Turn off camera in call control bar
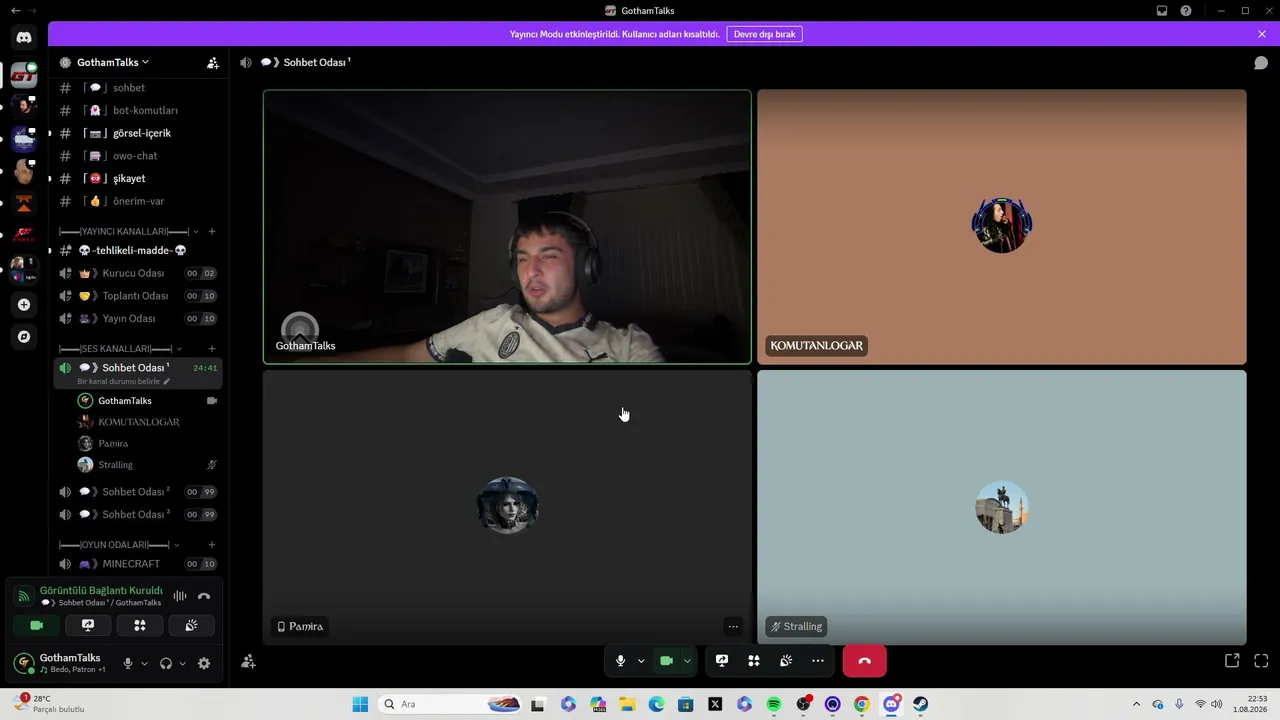The width and height of the screenshot is (1280, 720). click(667, 660)
